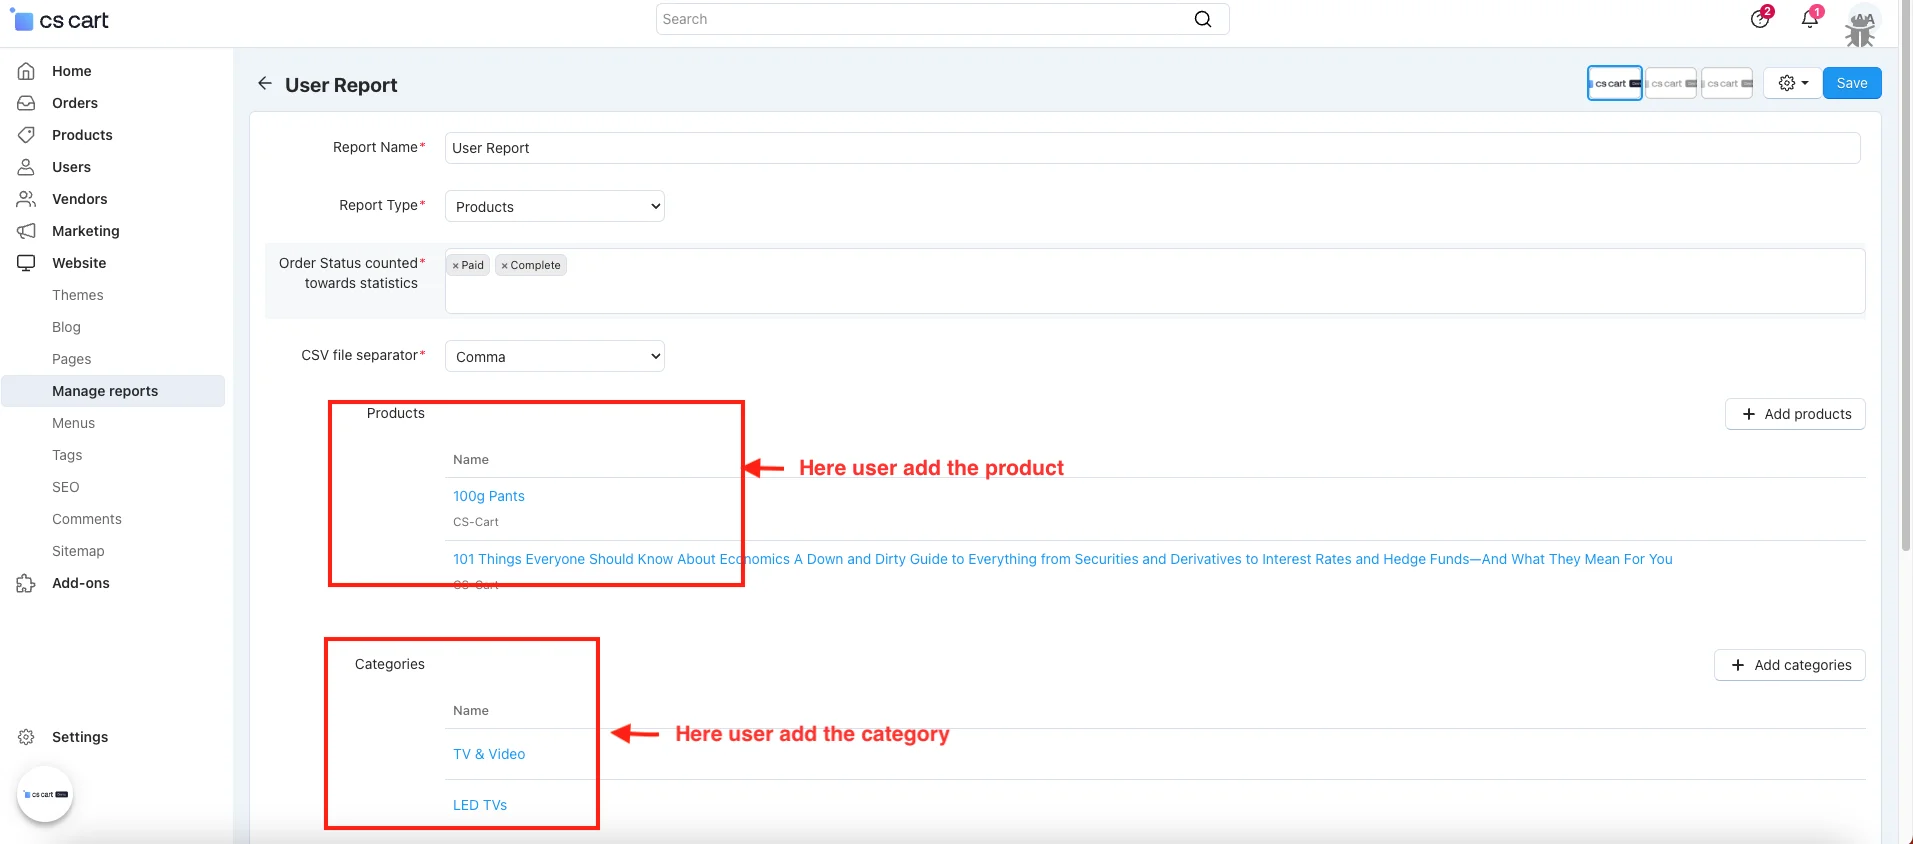Screen dimensions: 1913x844
Task: Click the back arrow beside User Report
Action: tap(264, 84)
